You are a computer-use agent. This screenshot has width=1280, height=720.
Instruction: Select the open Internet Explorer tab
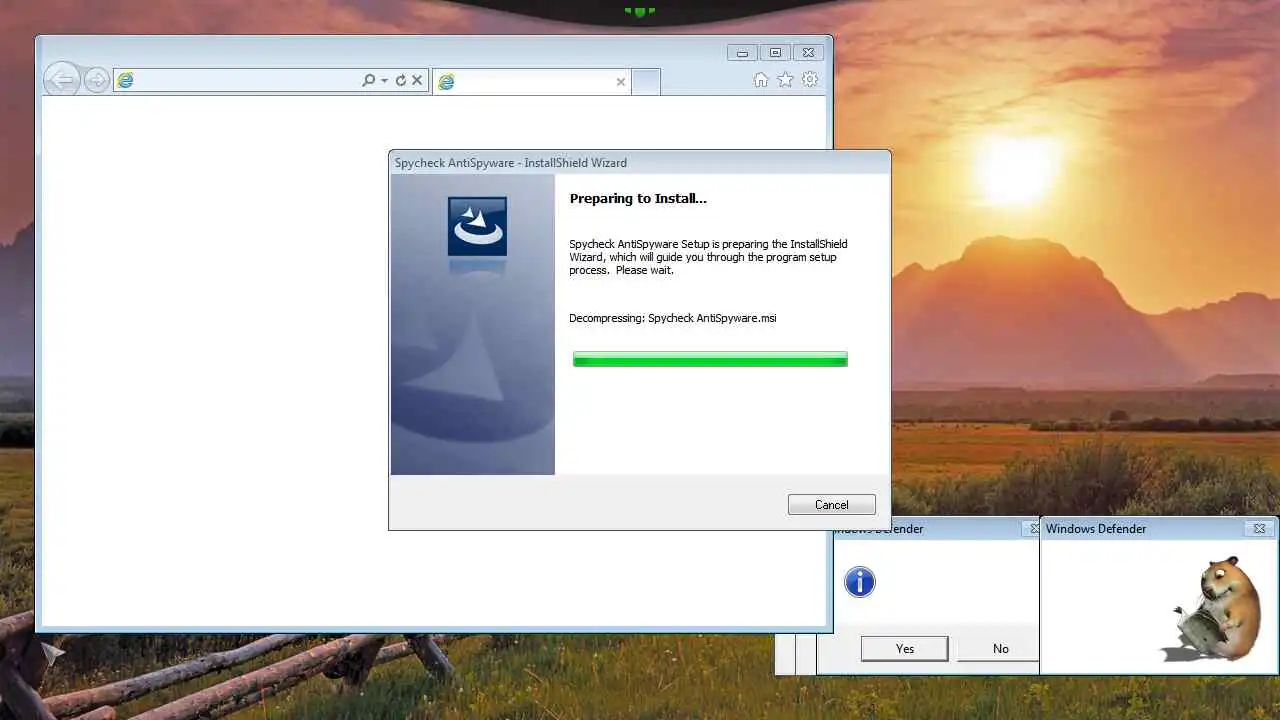(x=532, y=82)
